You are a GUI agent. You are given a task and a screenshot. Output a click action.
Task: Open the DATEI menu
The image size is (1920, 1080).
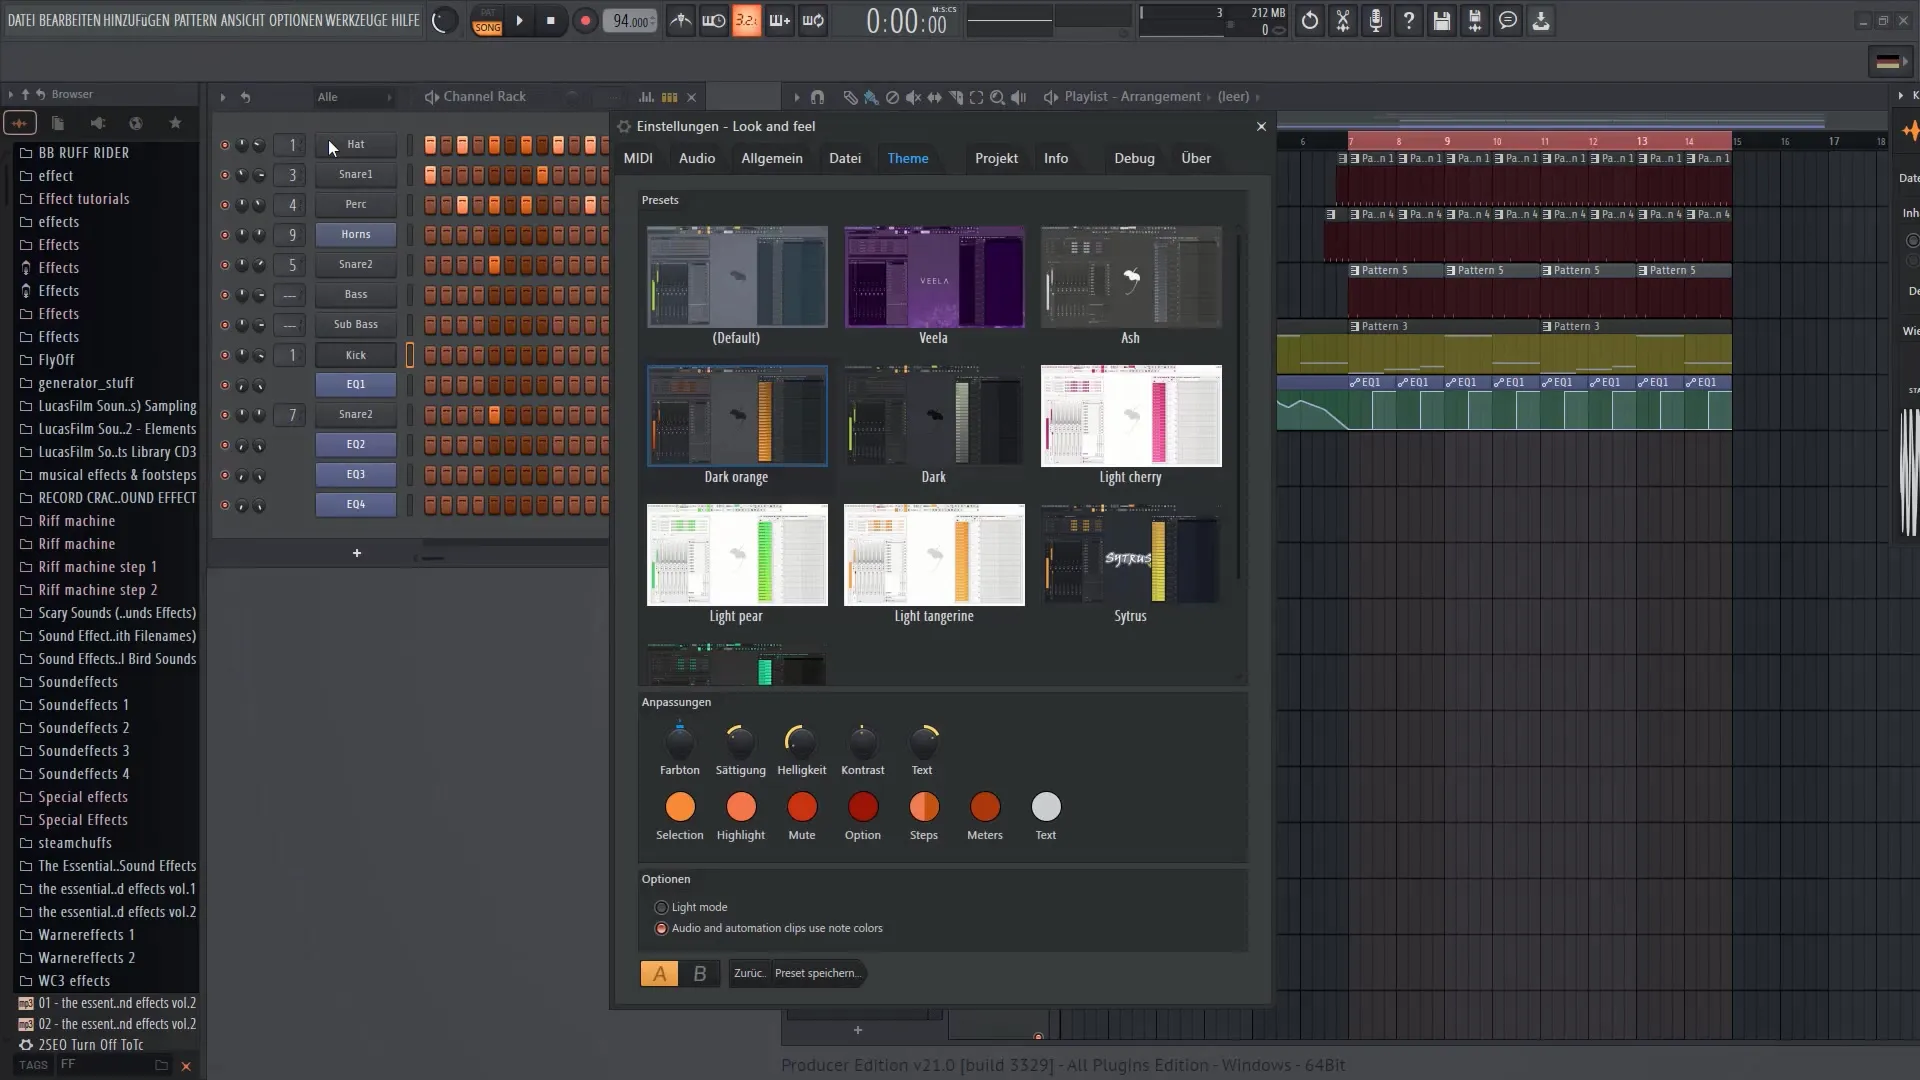click(21, 20)
